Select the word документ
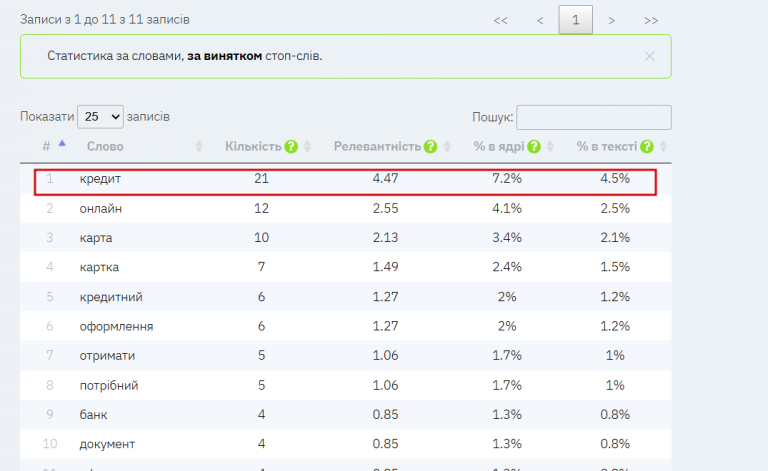This screenshot has height=471, width=768. [107, 444]
